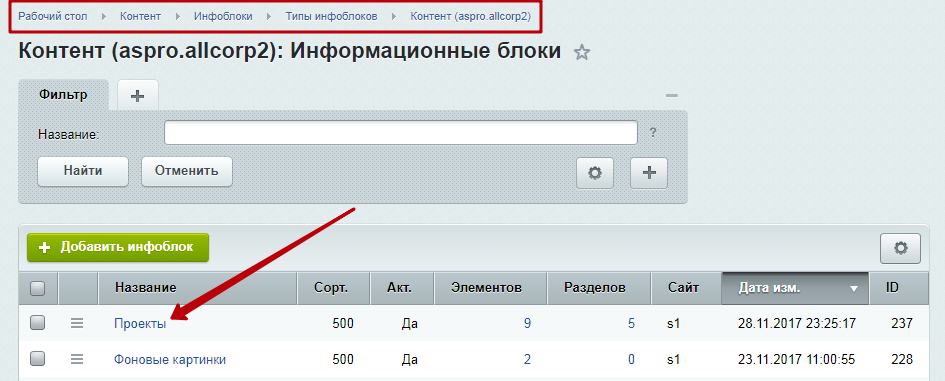Viewport: 945px width, 381px height.
Task: Open Типы инфоблоков breadcrumb
Action: pyautogui.click(x=331, y=16)
